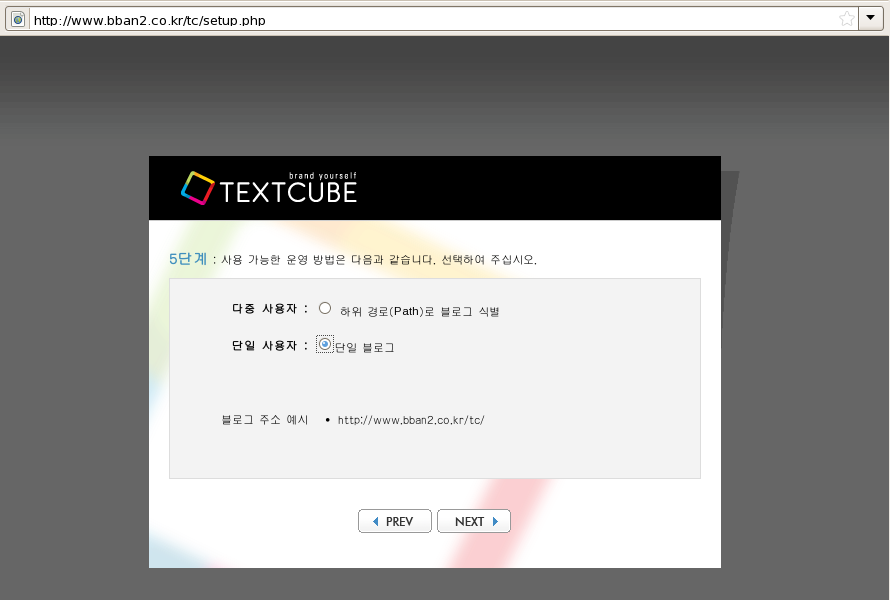Click the 단일 블로그 option text
The height and width of the screenshot is (600, 890).
pyautogui.click(x=364, y=347)
